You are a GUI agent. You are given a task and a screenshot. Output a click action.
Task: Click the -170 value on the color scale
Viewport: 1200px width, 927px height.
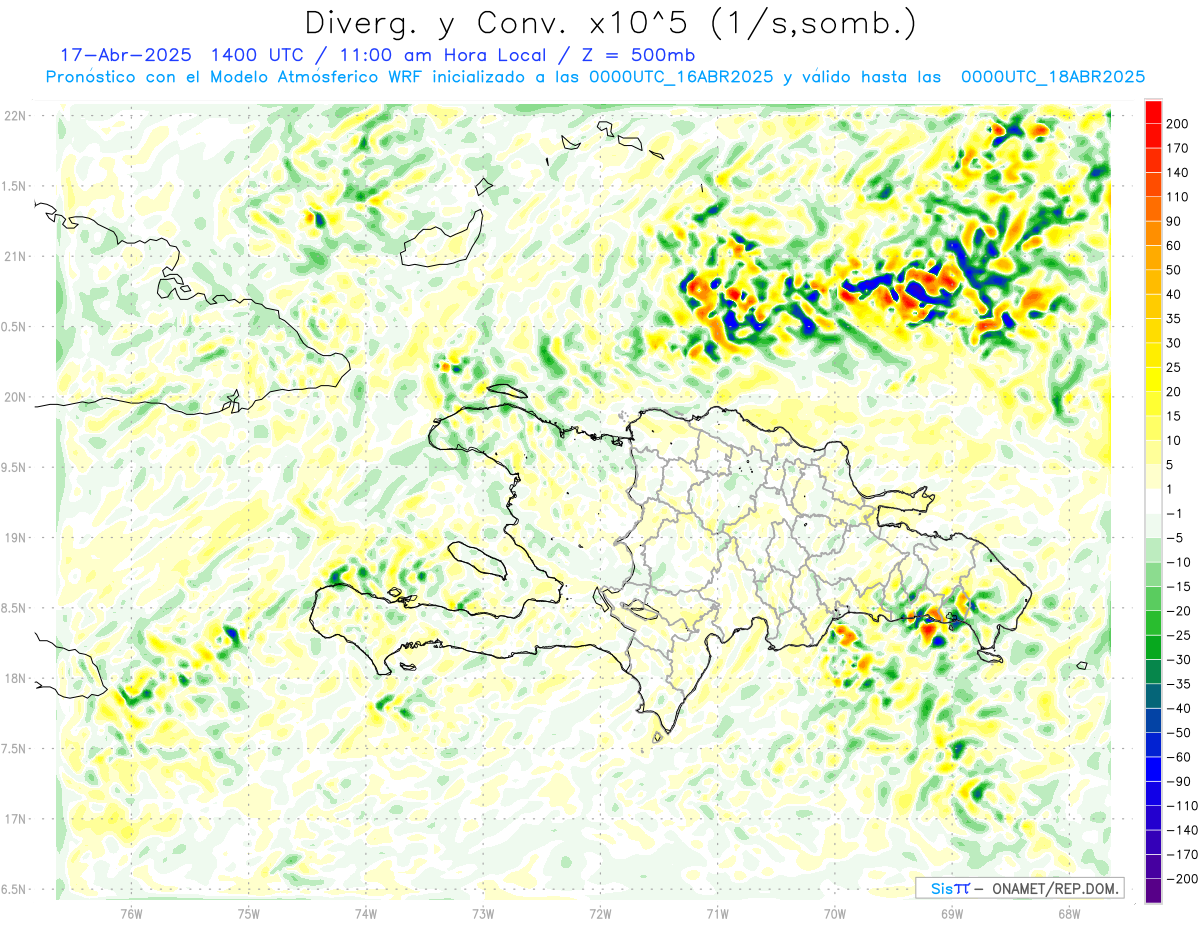(1180, 855)
